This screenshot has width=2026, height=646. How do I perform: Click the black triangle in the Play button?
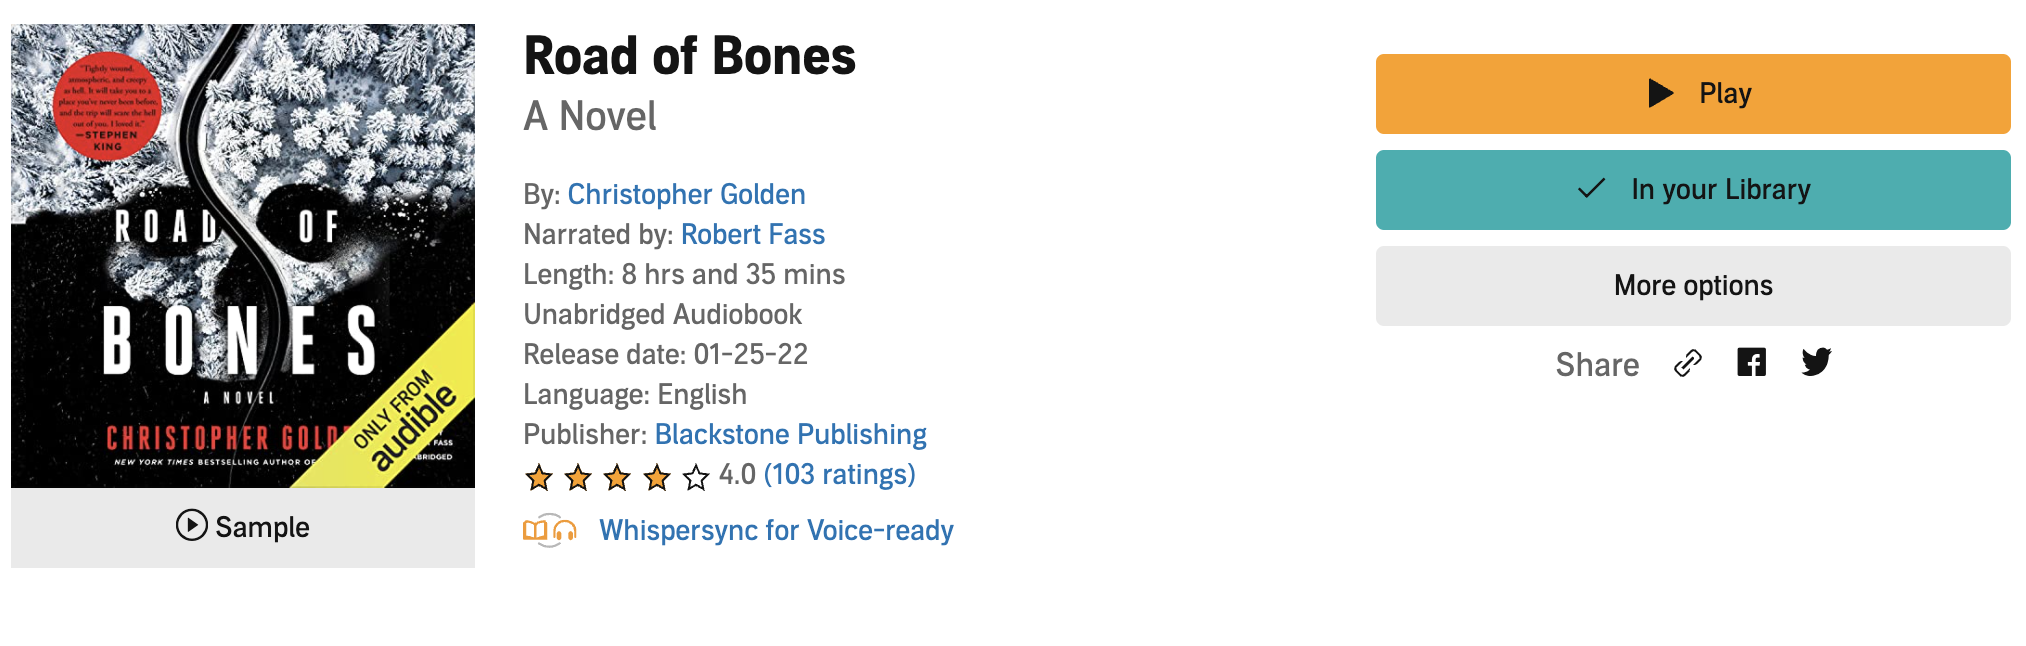[x=1661, y=93]
